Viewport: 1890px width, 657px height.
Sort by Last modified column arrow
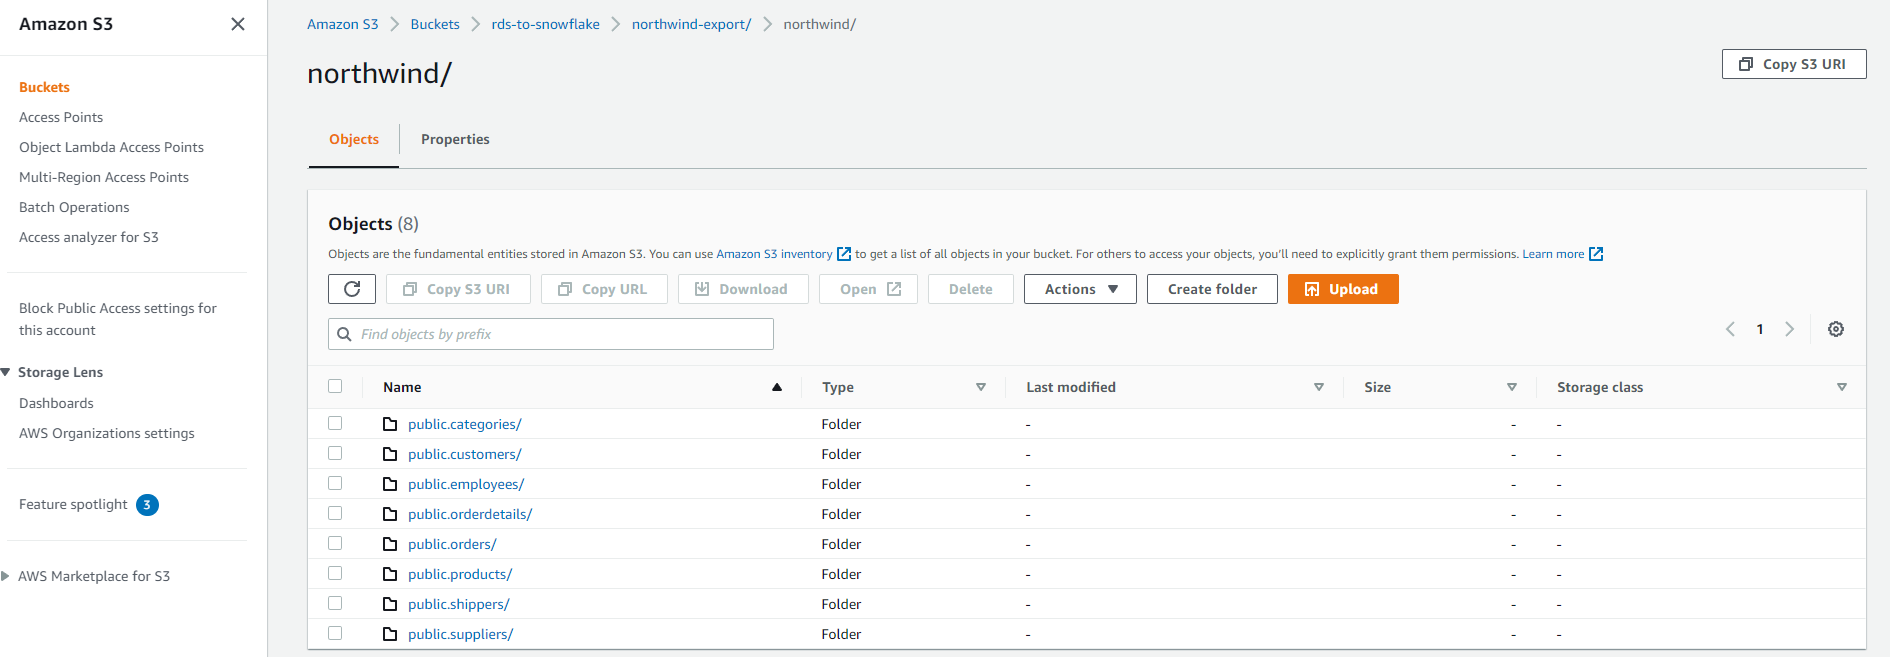(1319, 387)
